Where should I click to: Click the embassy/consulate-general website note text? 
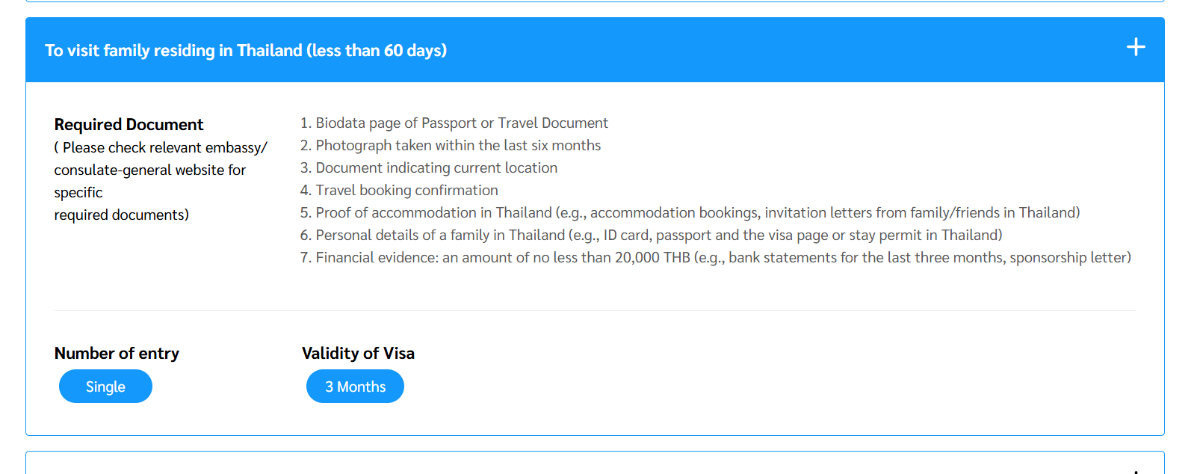click(x=160, y=170)
